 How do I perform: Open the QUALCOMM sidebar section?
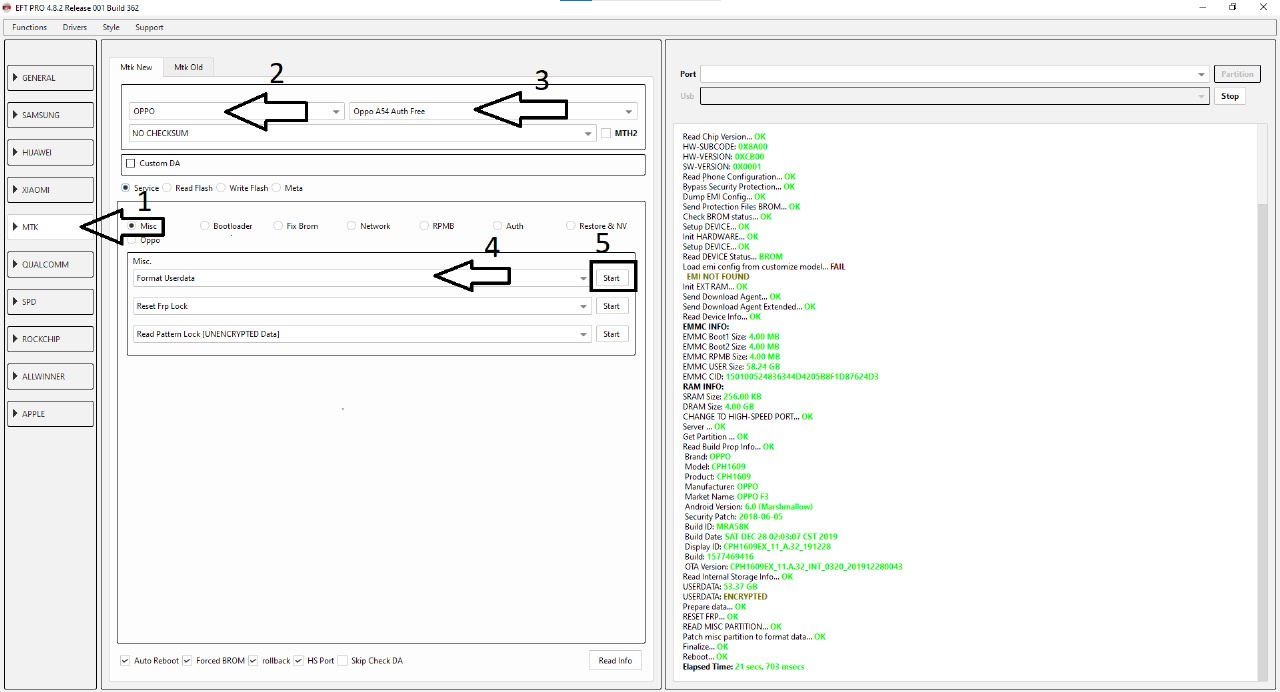(x=51, y=264)
